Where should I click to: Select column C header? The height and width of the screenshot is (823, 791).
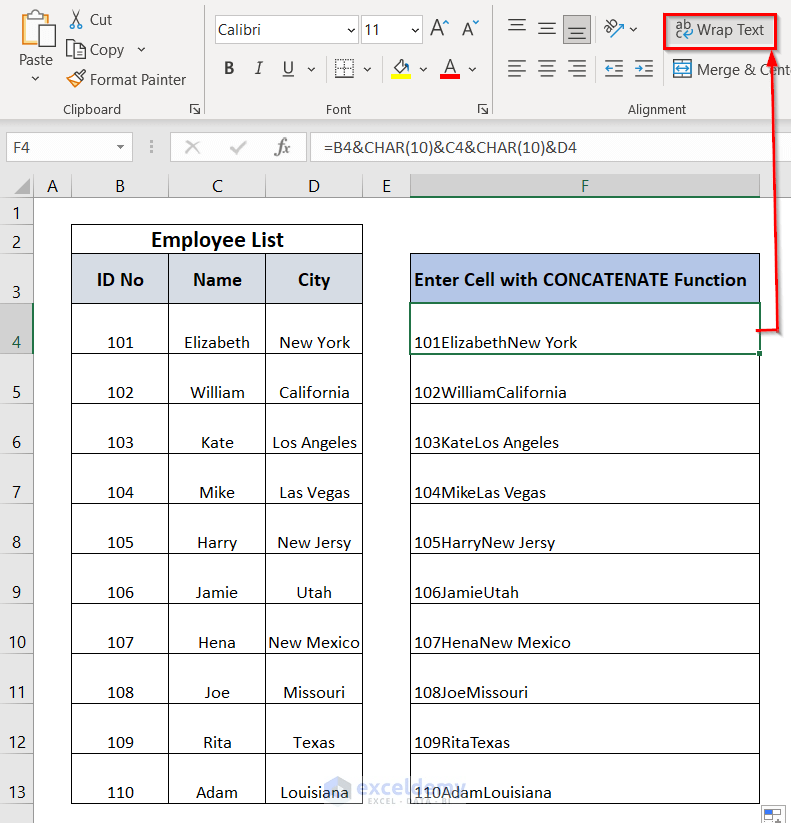coord(217,186)
